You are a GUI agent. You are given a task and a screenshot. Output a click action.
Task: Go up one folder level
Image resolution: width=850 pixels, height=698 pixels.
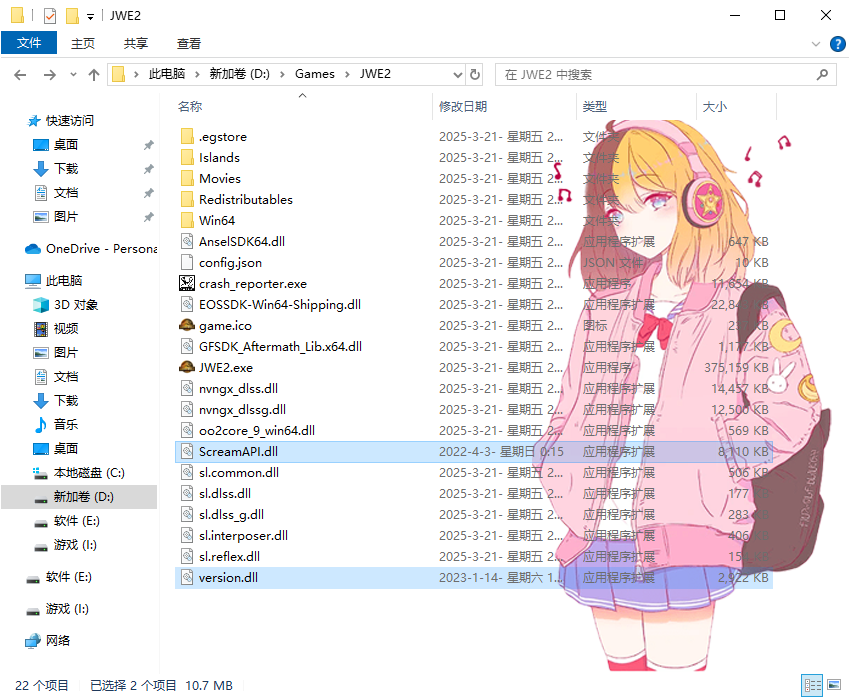[x=94, y=75]
